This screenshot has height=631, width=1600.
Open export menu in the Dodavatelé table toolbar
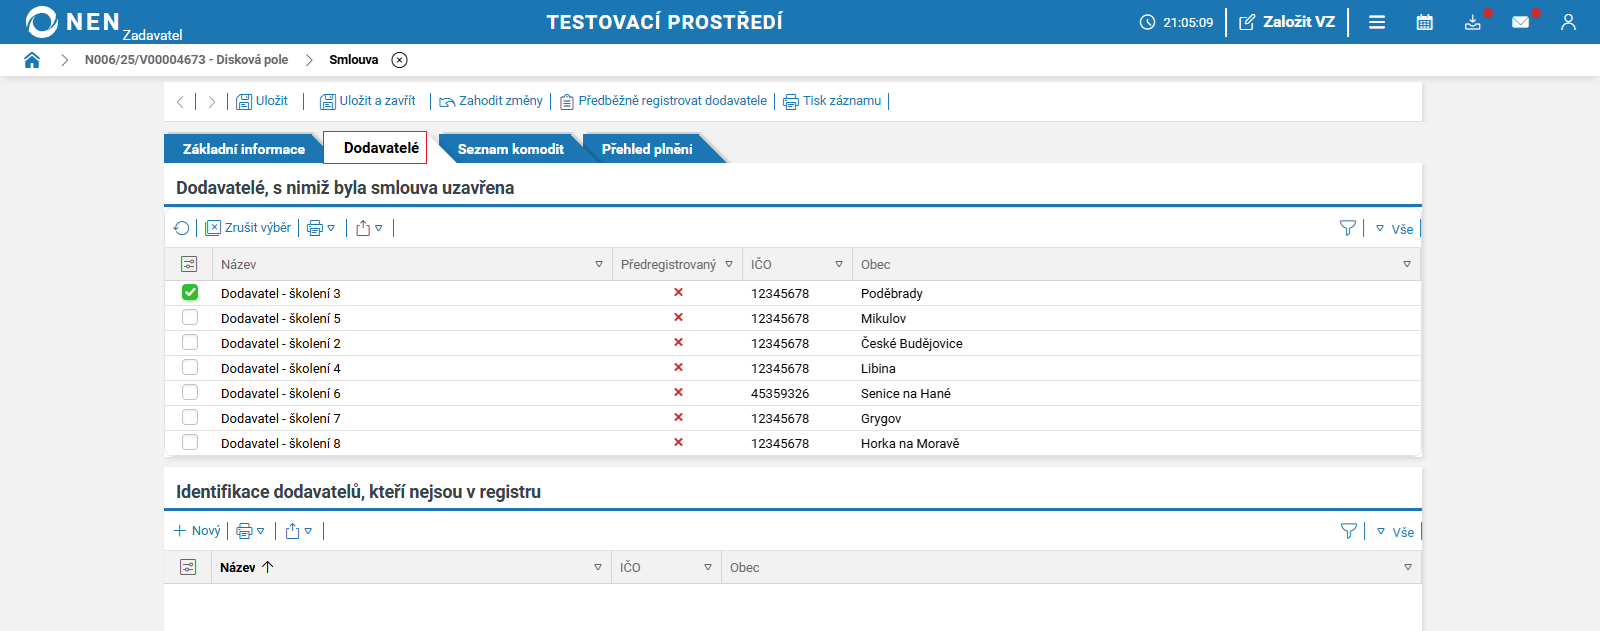369,228
